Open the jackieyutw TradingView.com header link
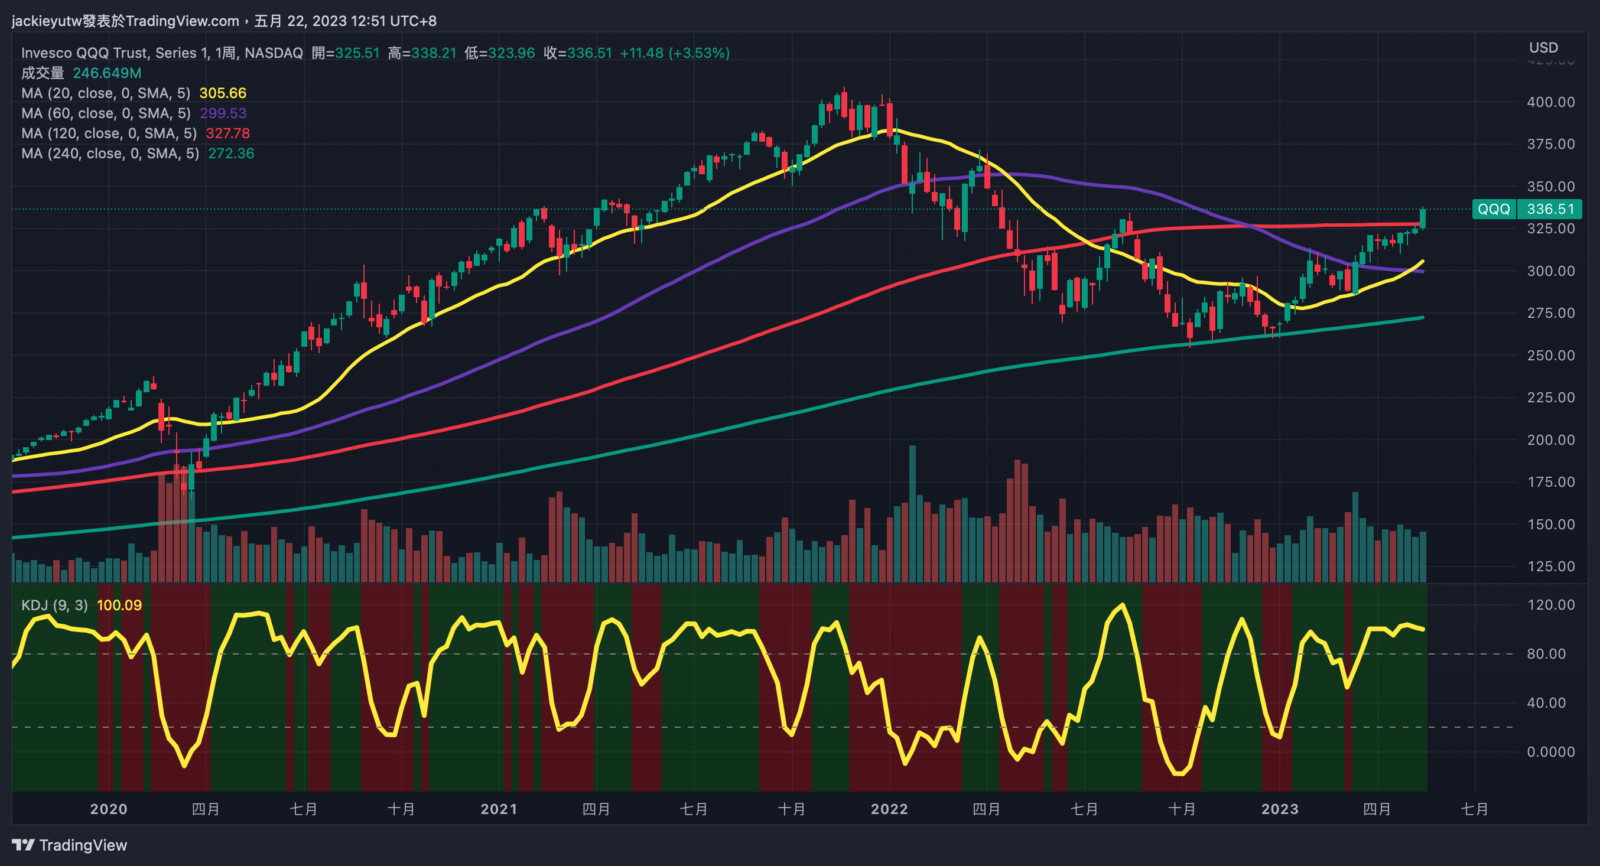The height and width of the screenshot is (866, 1600). click(125, 21)
